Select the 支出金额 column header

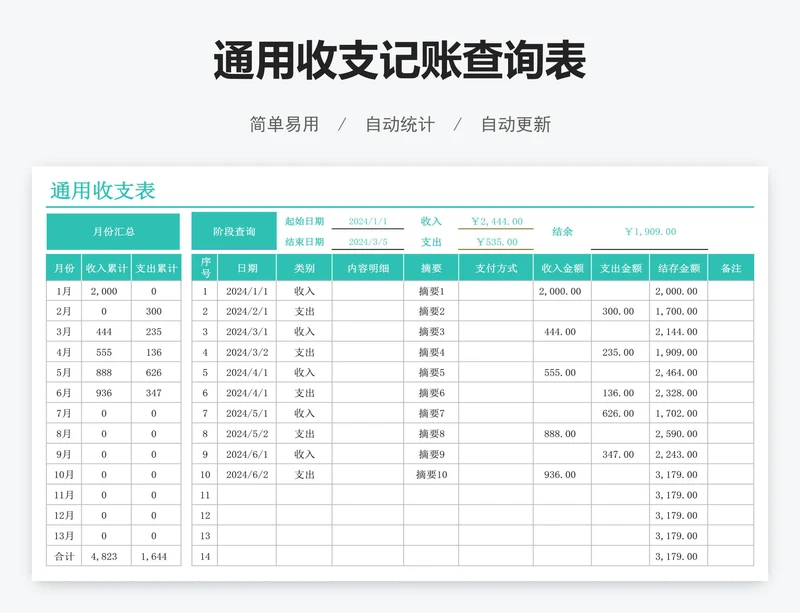click(x=620, y=268)
